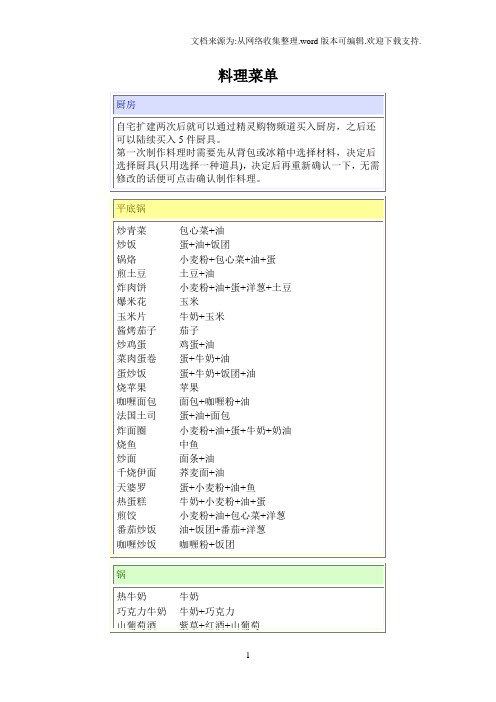Click the page title 料理菜单
496x702 pixels.
pos(248,76)
